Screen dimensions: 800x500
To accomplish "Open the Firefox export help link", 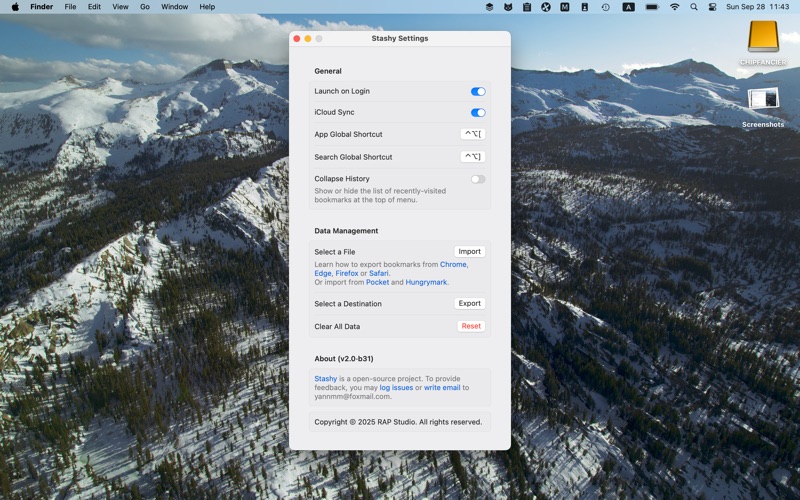I will [346, 273].
